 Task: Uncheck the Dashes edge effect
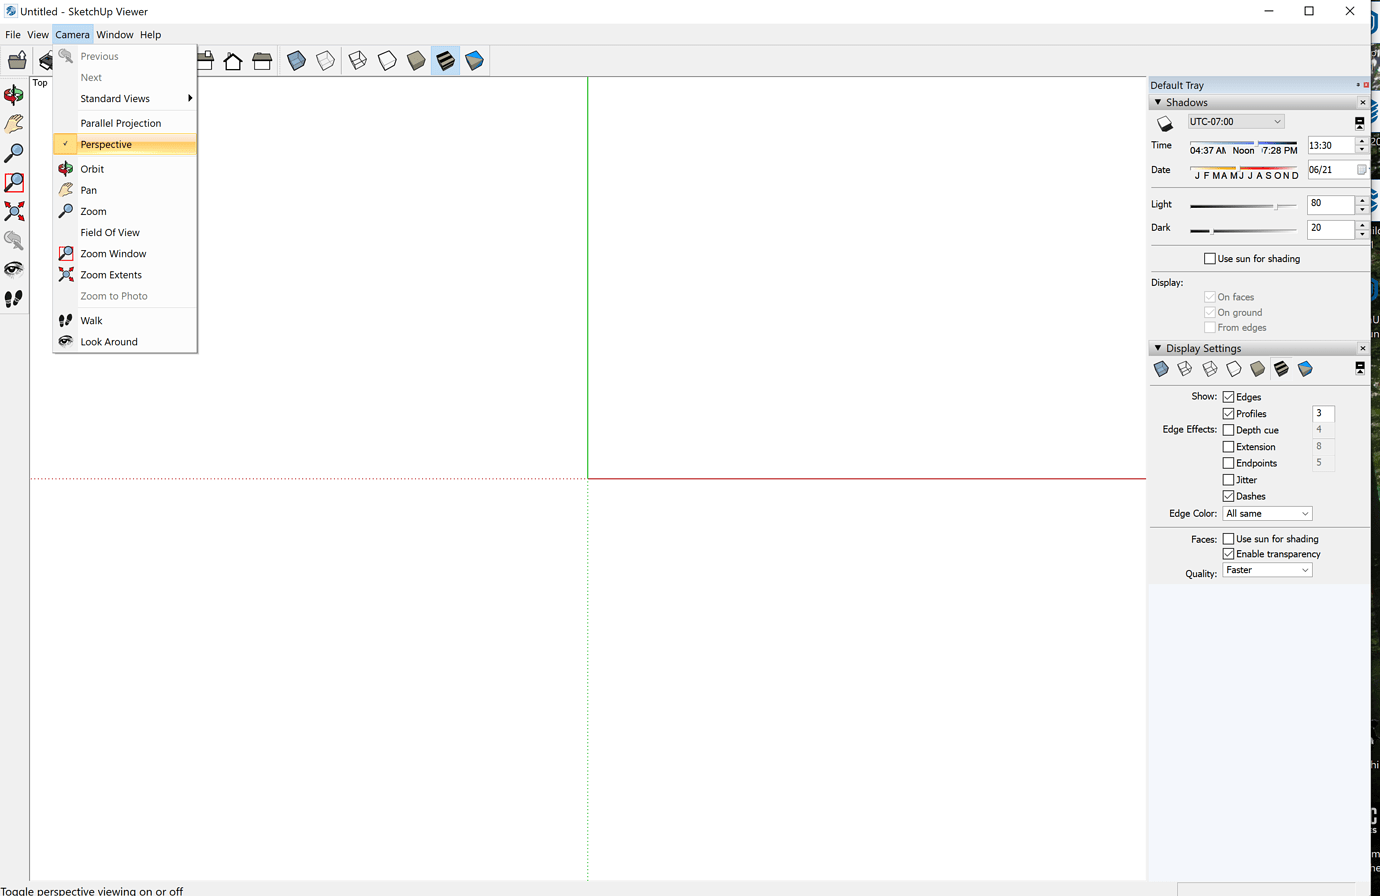click(1228, 496)
